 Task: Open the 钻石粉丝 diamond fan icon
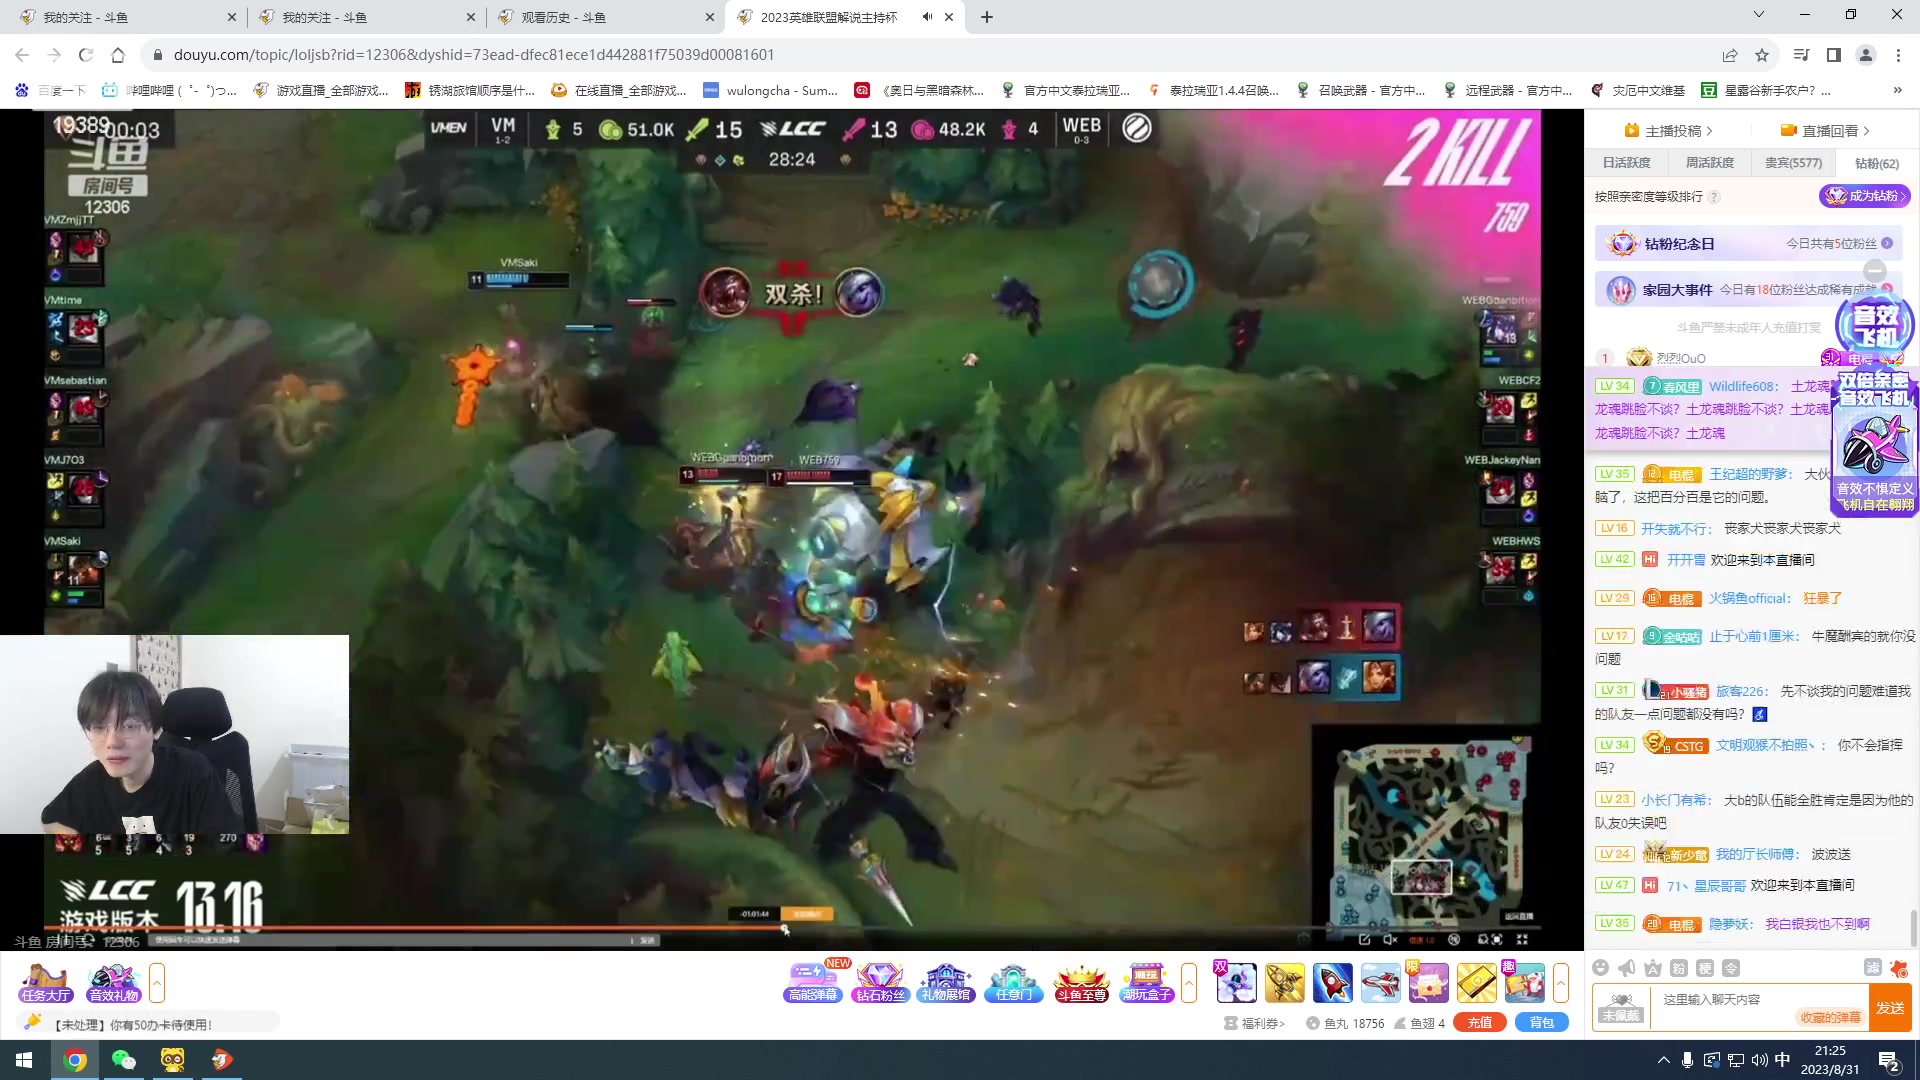click(x=879, y=983)
